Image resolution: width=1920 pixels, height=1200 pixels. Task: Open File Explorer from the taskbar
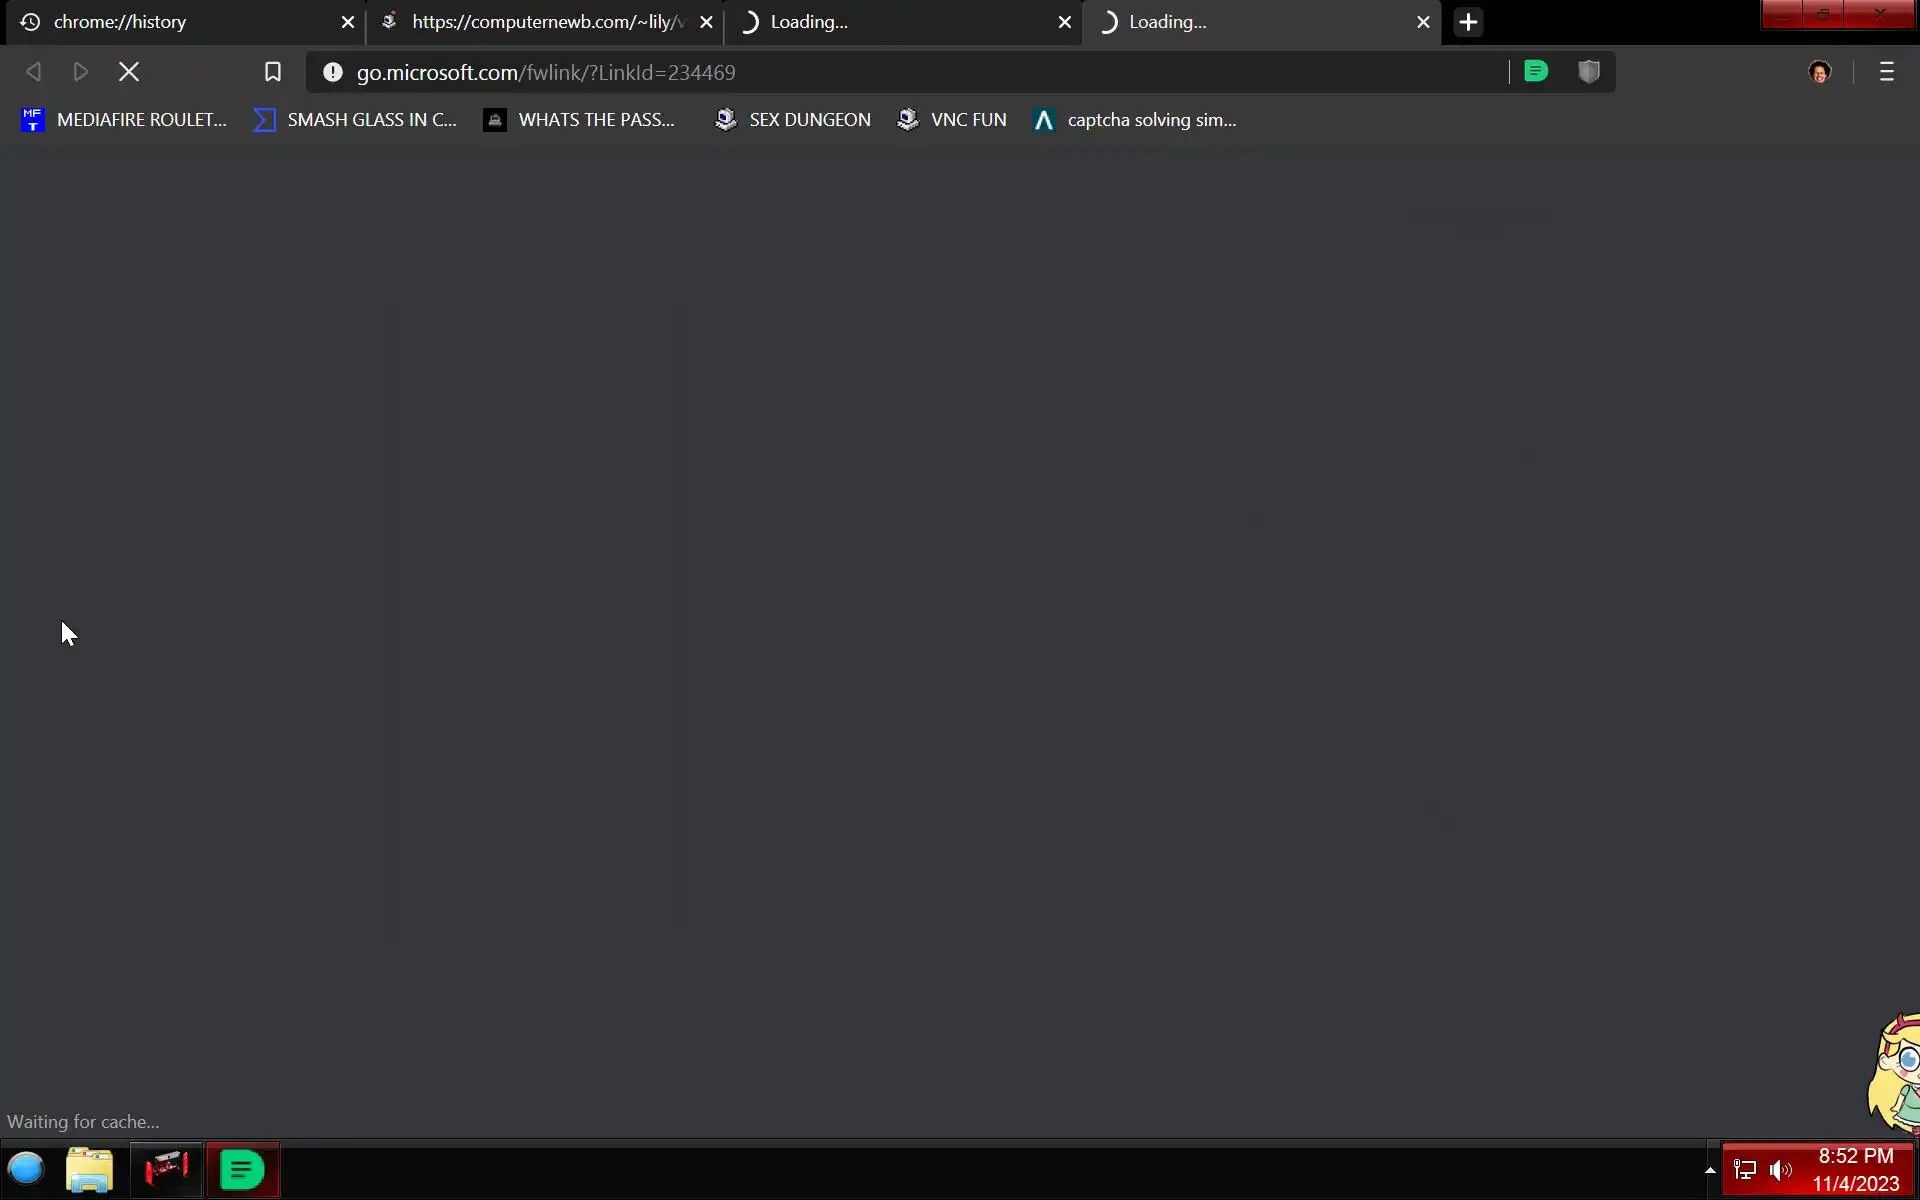coord(90,1169)
